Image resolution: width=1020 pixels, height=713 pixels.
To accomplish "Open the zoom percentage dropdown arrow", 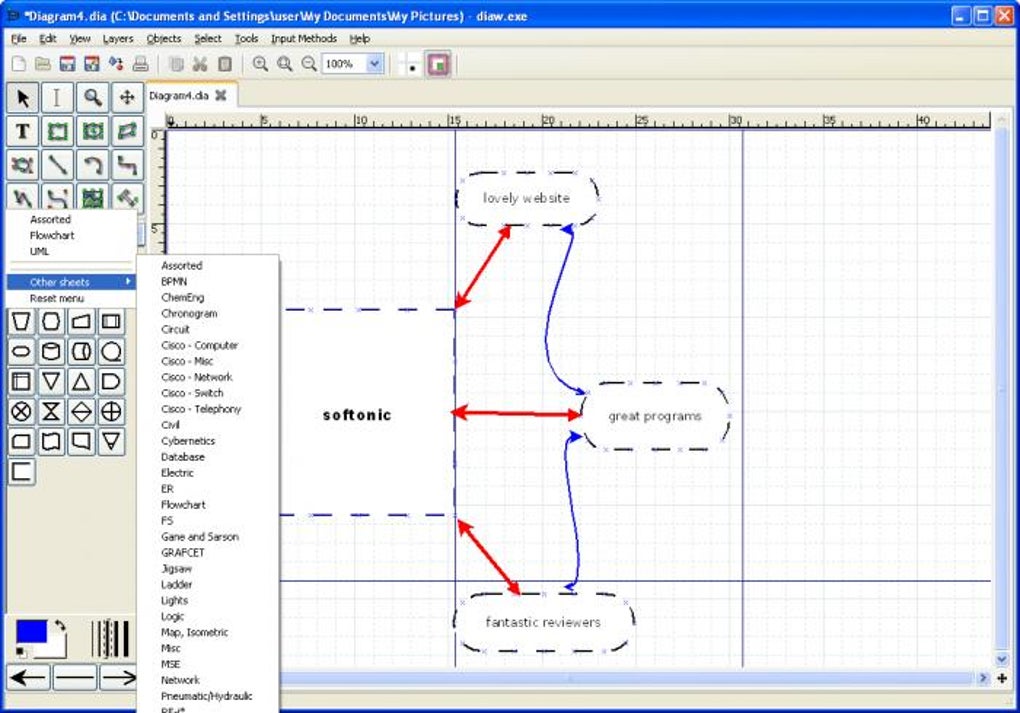I will click(x=375, y=64).
